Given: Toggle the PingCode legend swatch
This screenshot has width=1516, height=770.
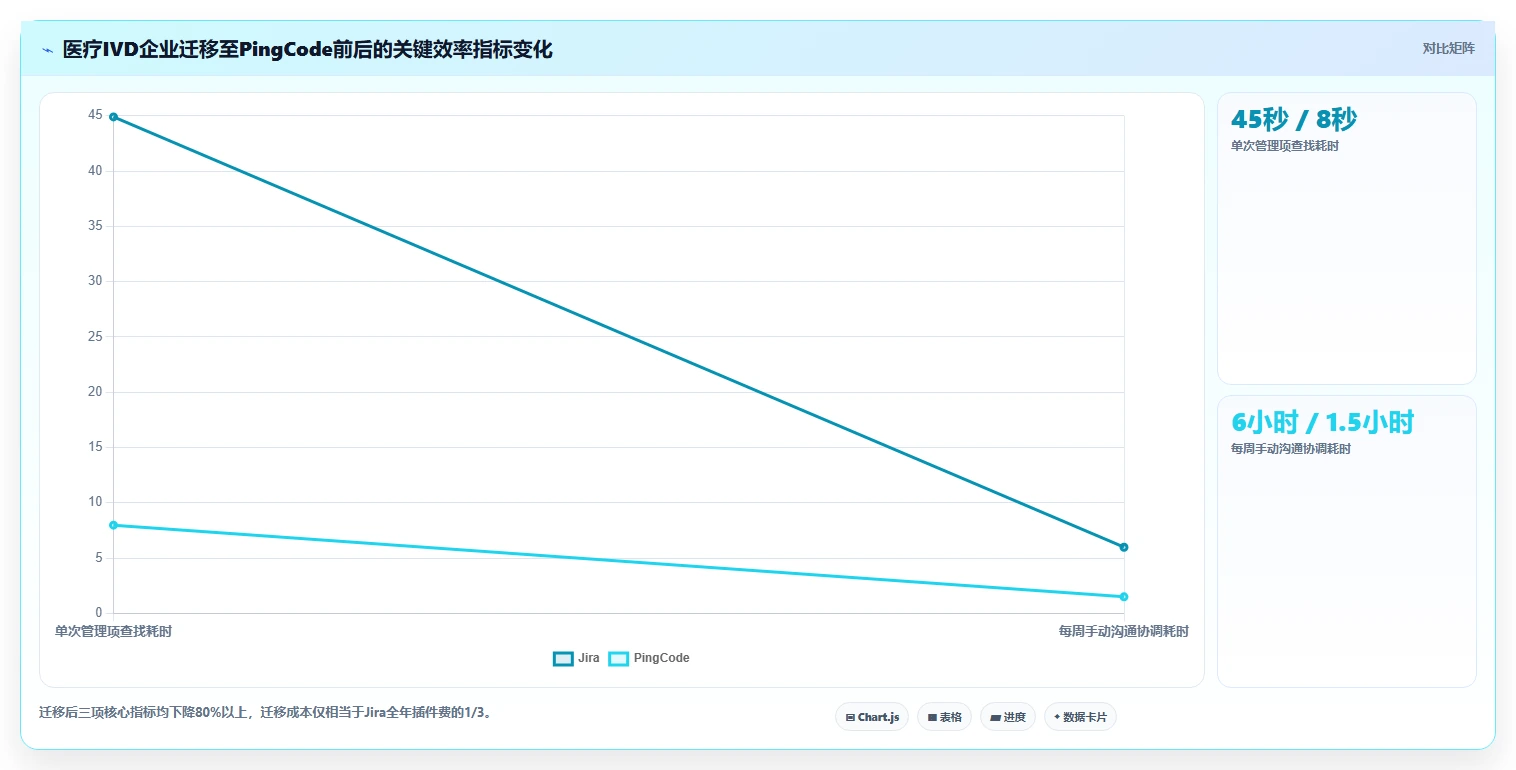Looking at the screenshot, I should (619, 658).
